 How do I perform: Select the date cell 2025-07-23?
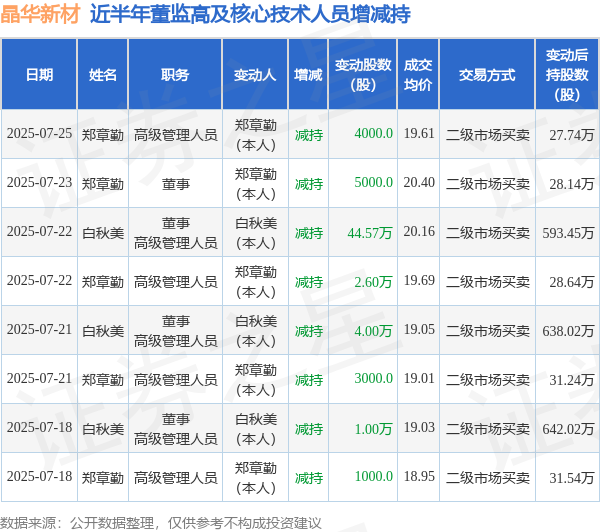pos(39,183)
